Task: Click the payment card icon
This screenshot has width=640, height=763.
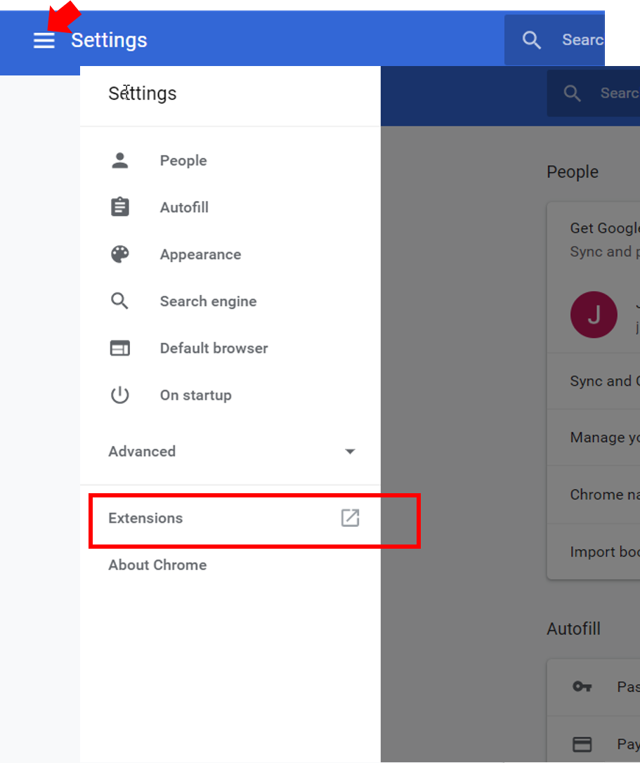Action: pos(582,744)
